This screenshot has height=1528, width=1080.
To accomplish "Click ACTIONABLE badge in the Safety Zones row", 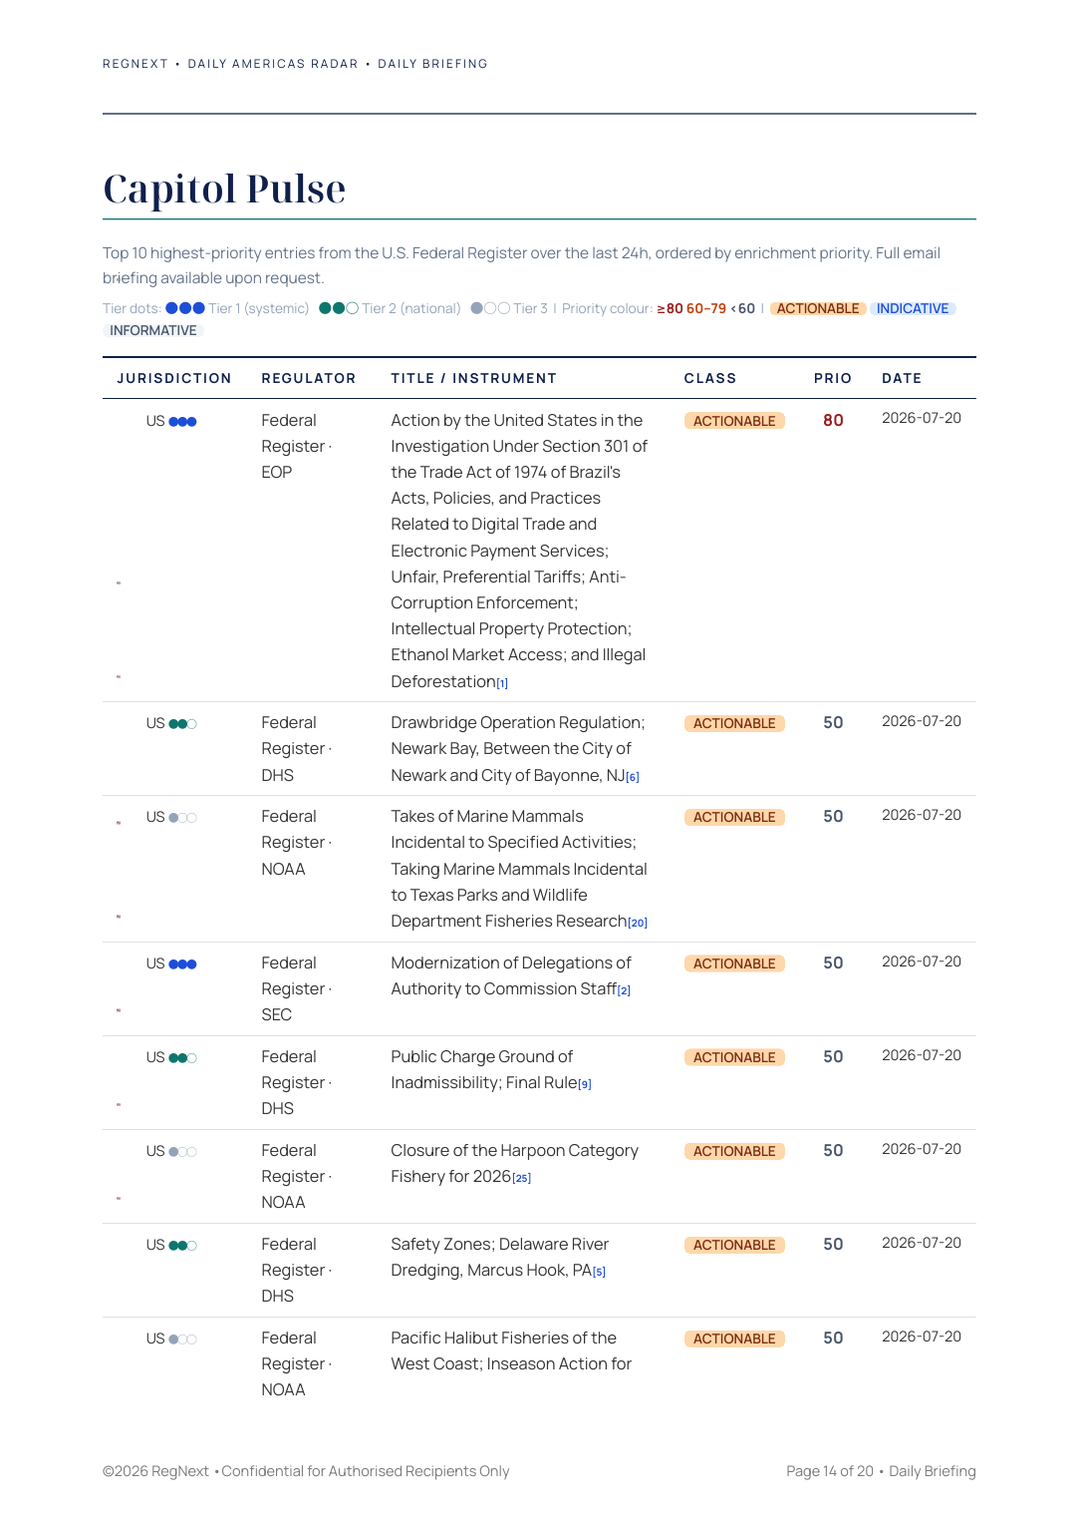I will (x=735, y=1245).
